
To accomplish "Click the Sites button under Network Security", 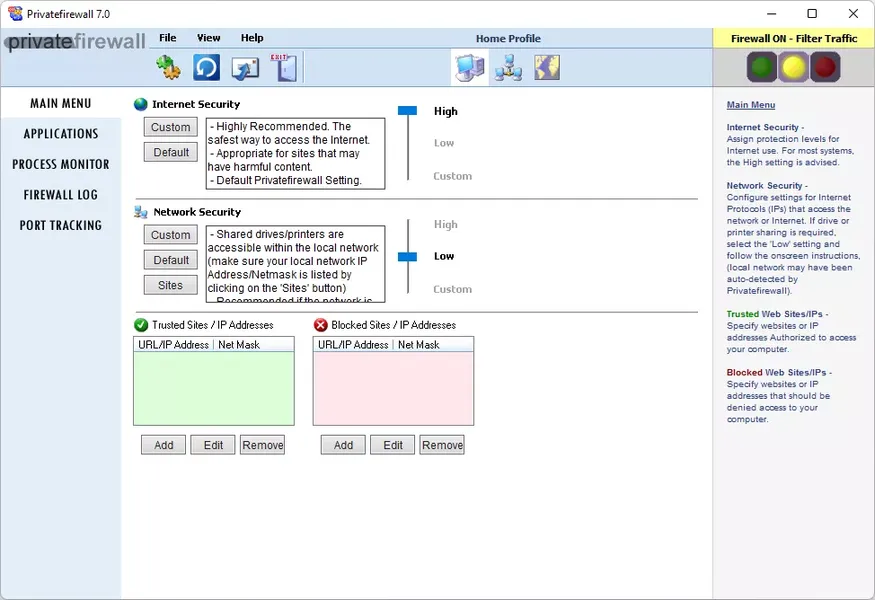I will [x=171, y=285].
